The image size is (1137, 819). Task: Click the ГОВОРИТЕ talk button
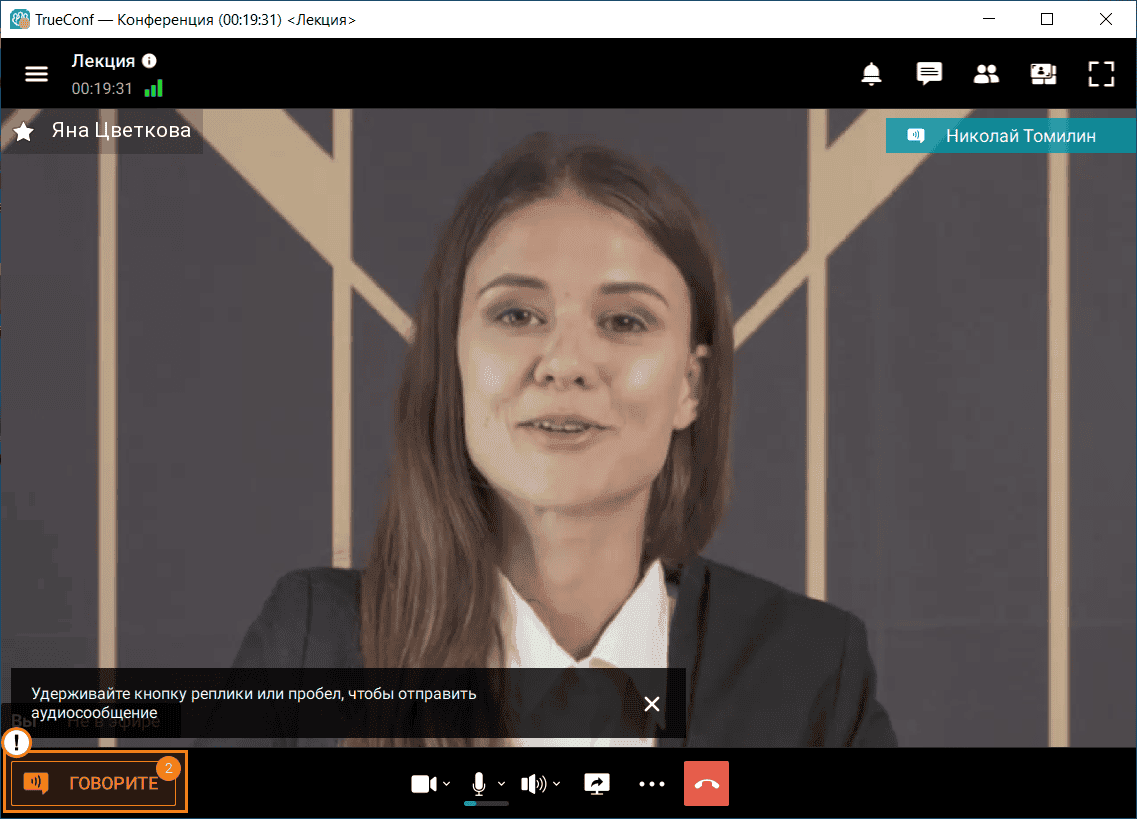(94, 783)
